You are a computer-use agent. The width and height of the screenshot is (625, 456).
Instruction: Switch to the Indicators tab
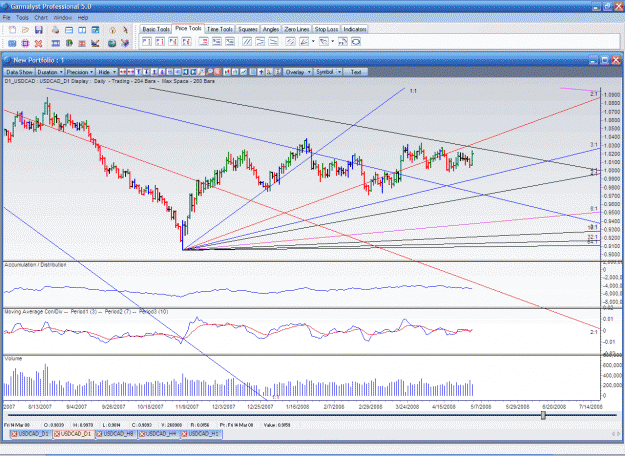click(355, 29)
